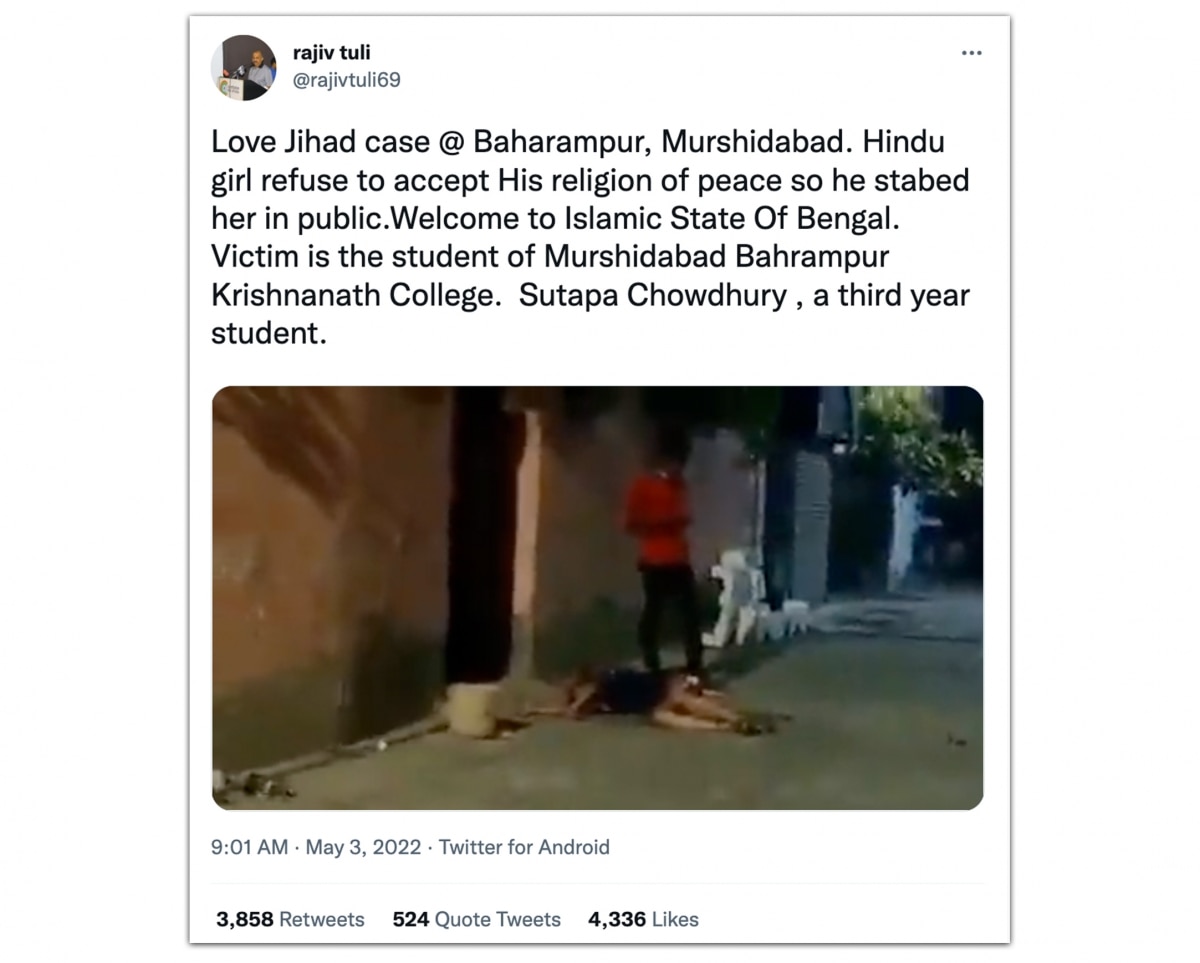Click the first line of the tweet text
Viewport: 1200px width, 963px height.
point(577,142)
